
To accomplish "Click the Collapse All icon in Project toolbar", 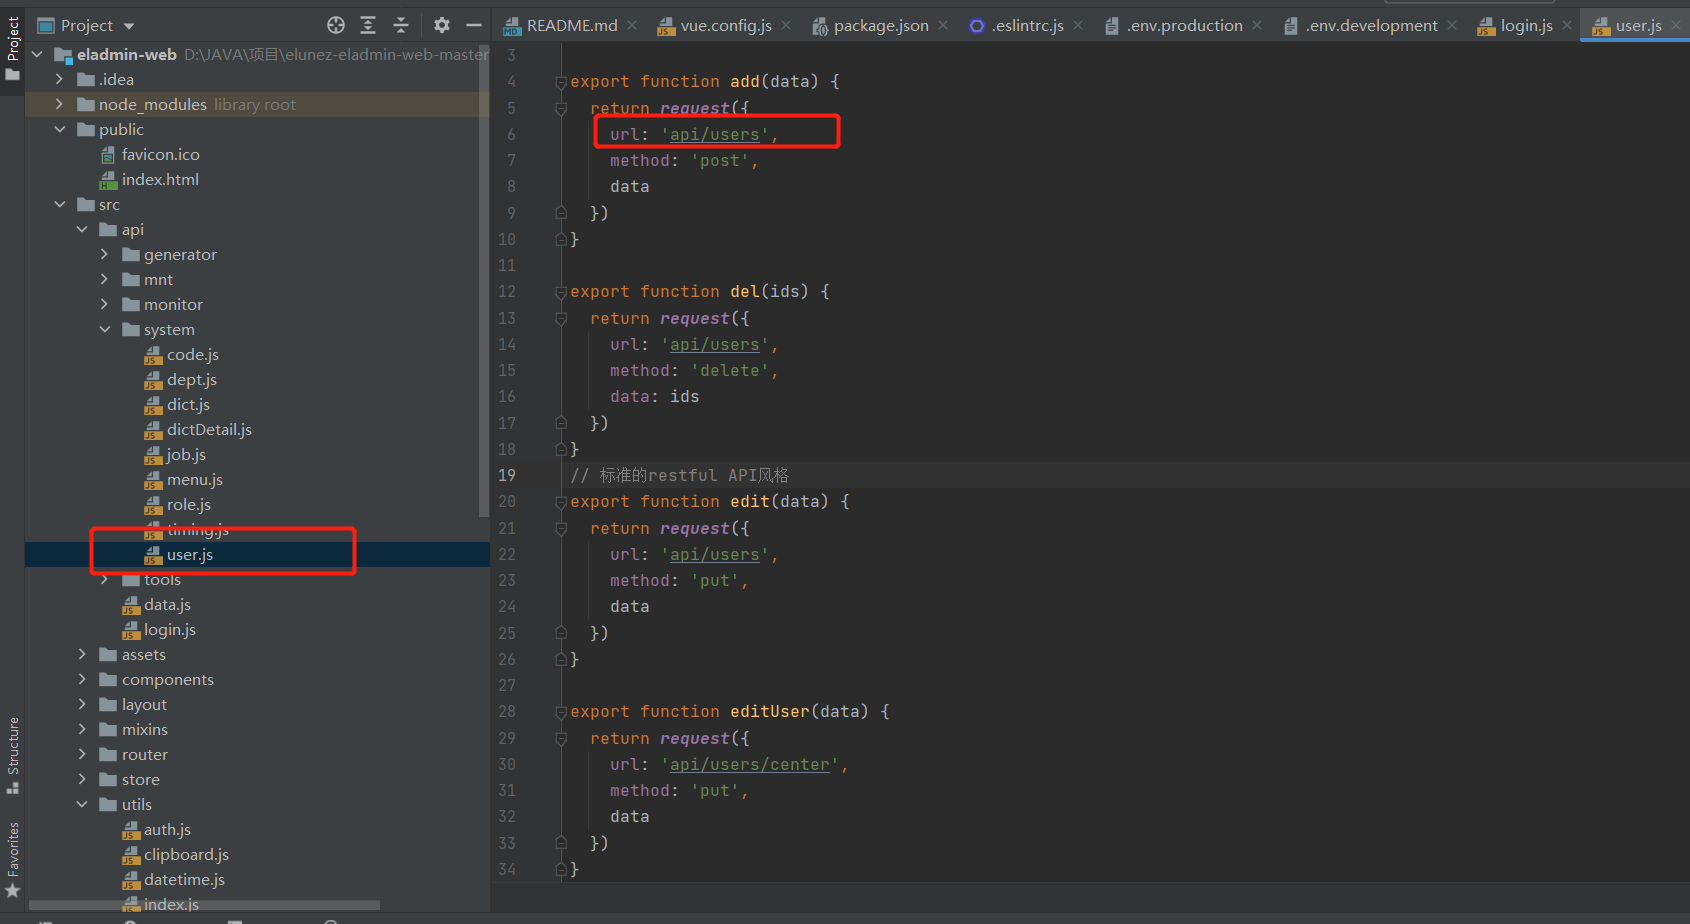I will click(401, 25).
